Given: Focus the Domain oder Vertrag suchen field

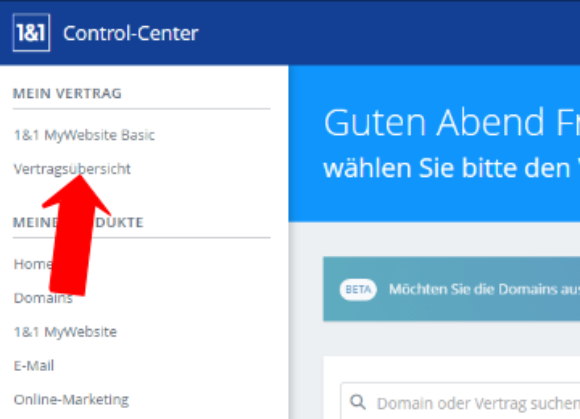Looking at the screenshot, I should [460, 401].
